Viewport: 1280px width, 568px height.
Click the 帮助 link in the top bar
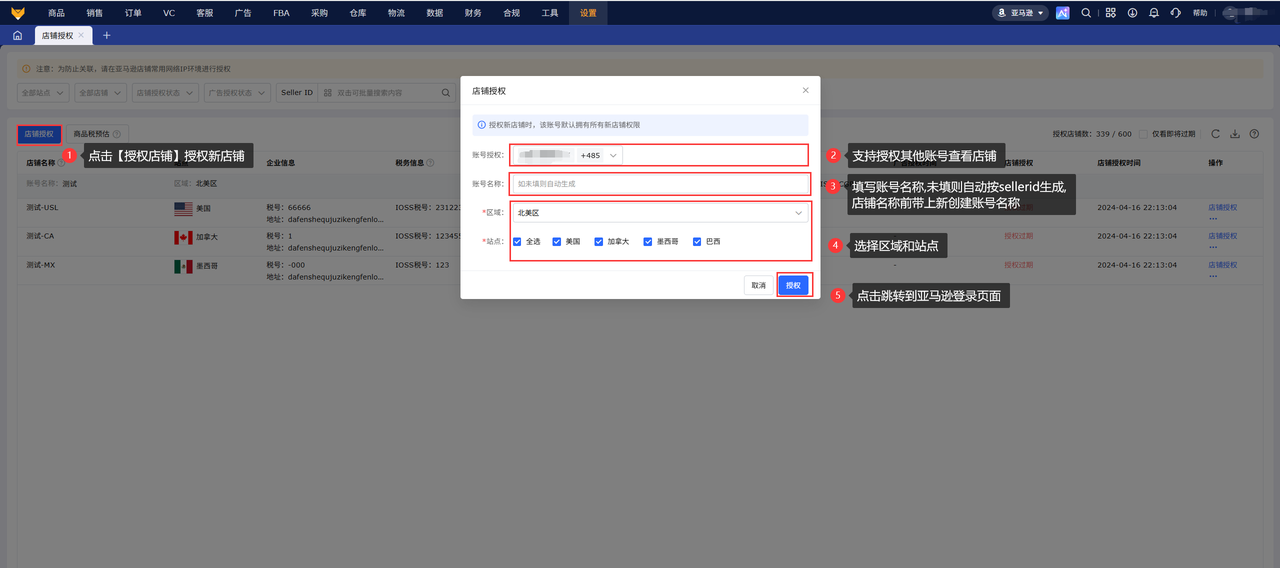(x=1200, y=13)
